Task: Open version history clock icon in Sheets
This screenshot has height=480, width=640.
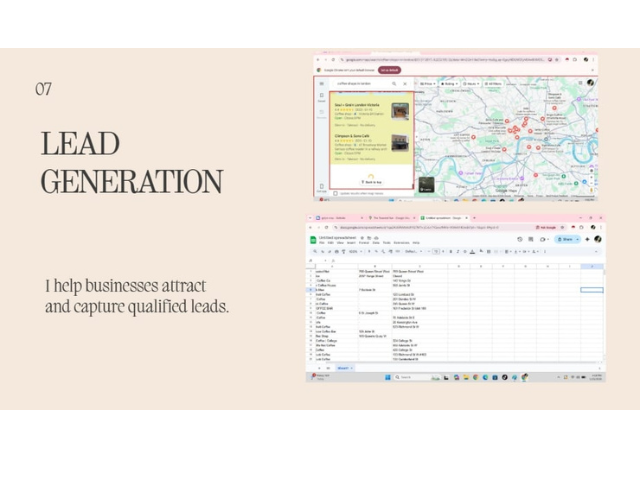Action: point(519,239)
